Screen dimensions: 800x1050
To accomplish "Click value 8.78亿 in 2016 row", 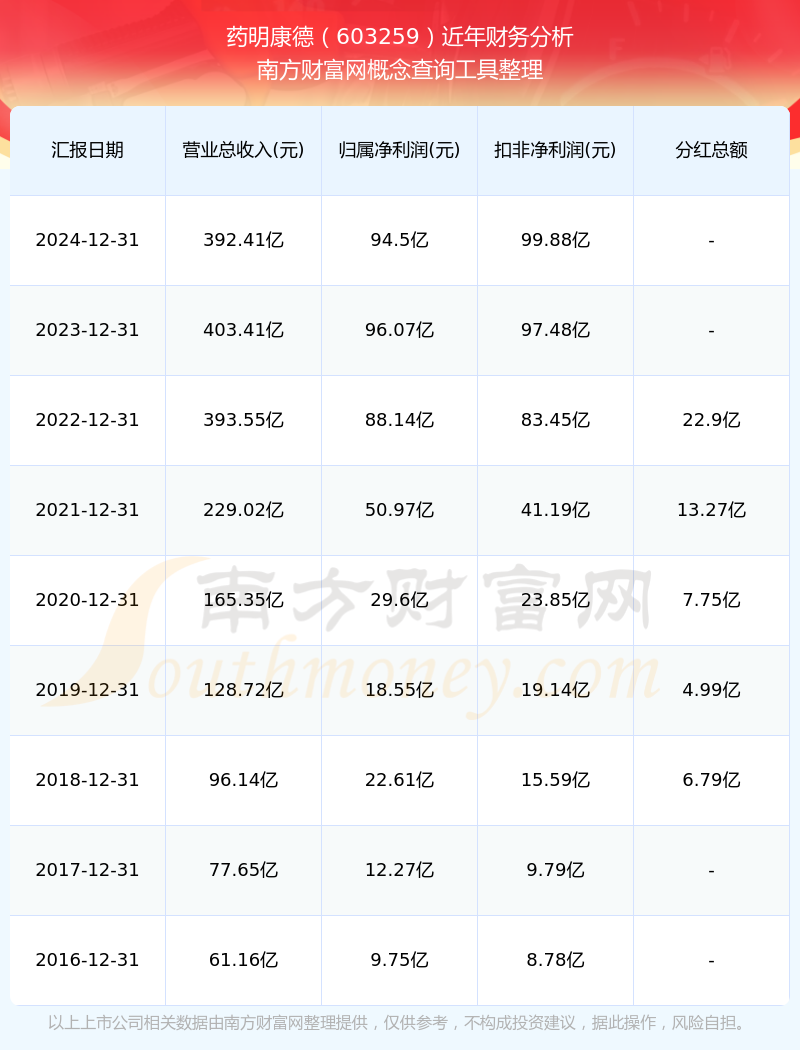I will (556, 960).
